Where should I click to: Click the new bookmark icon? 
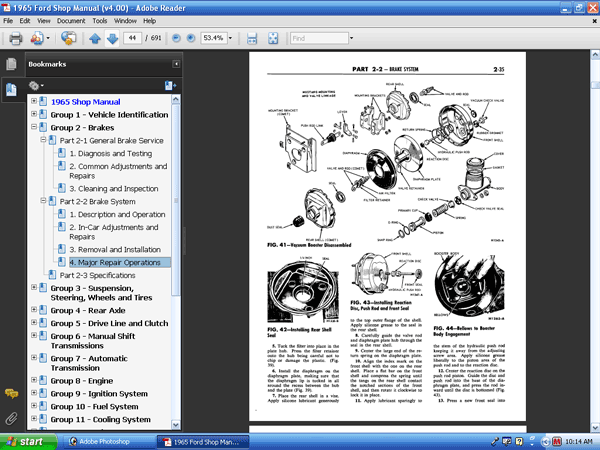(170, 86)
